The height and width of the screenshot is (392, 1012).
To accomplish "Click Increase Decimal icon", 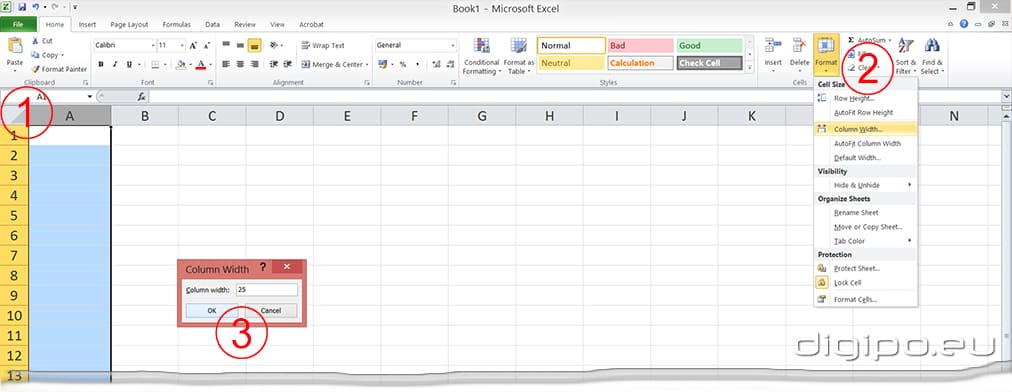I will point(436,65).
